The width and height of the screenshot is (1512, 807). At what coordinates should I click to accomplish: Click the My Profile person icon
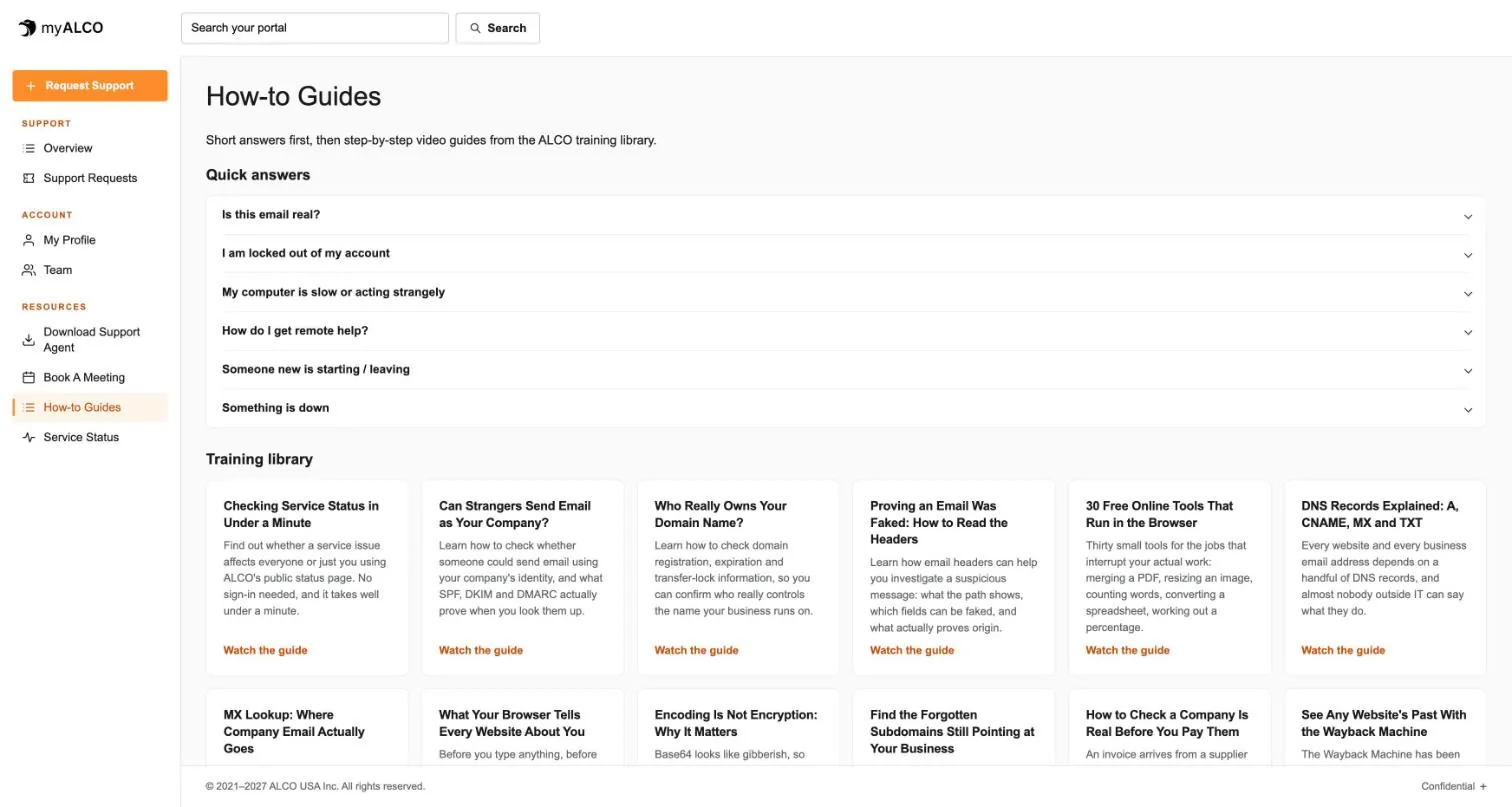29,240
